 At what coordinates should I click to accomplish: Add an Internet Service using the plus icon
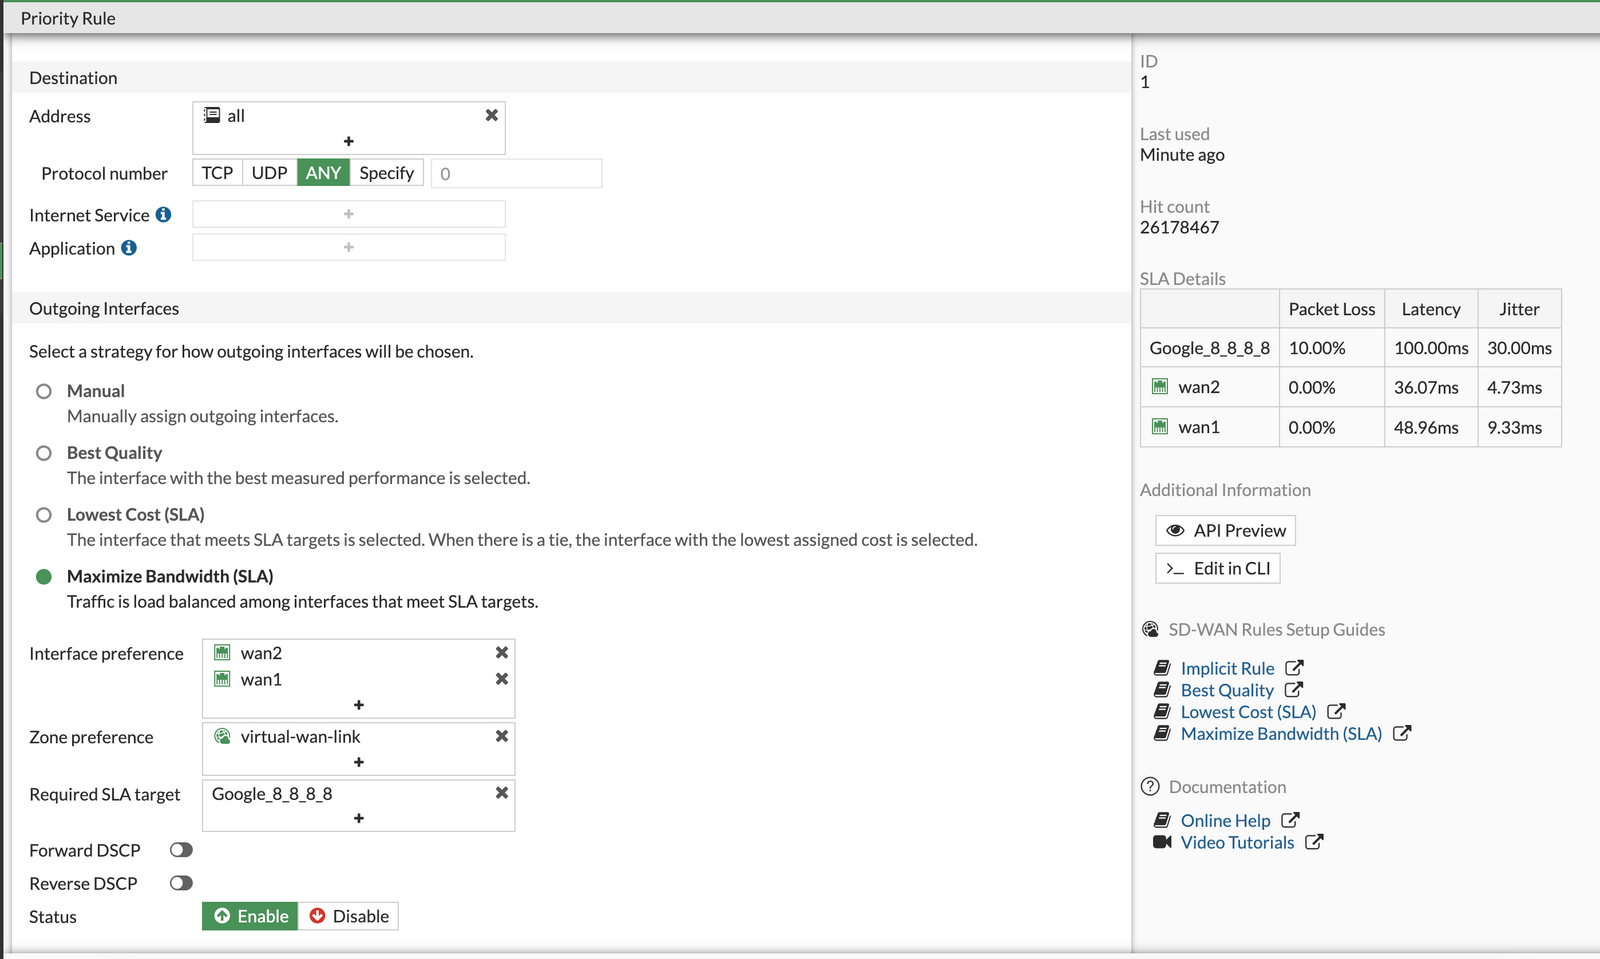click(x=348, y=213)
